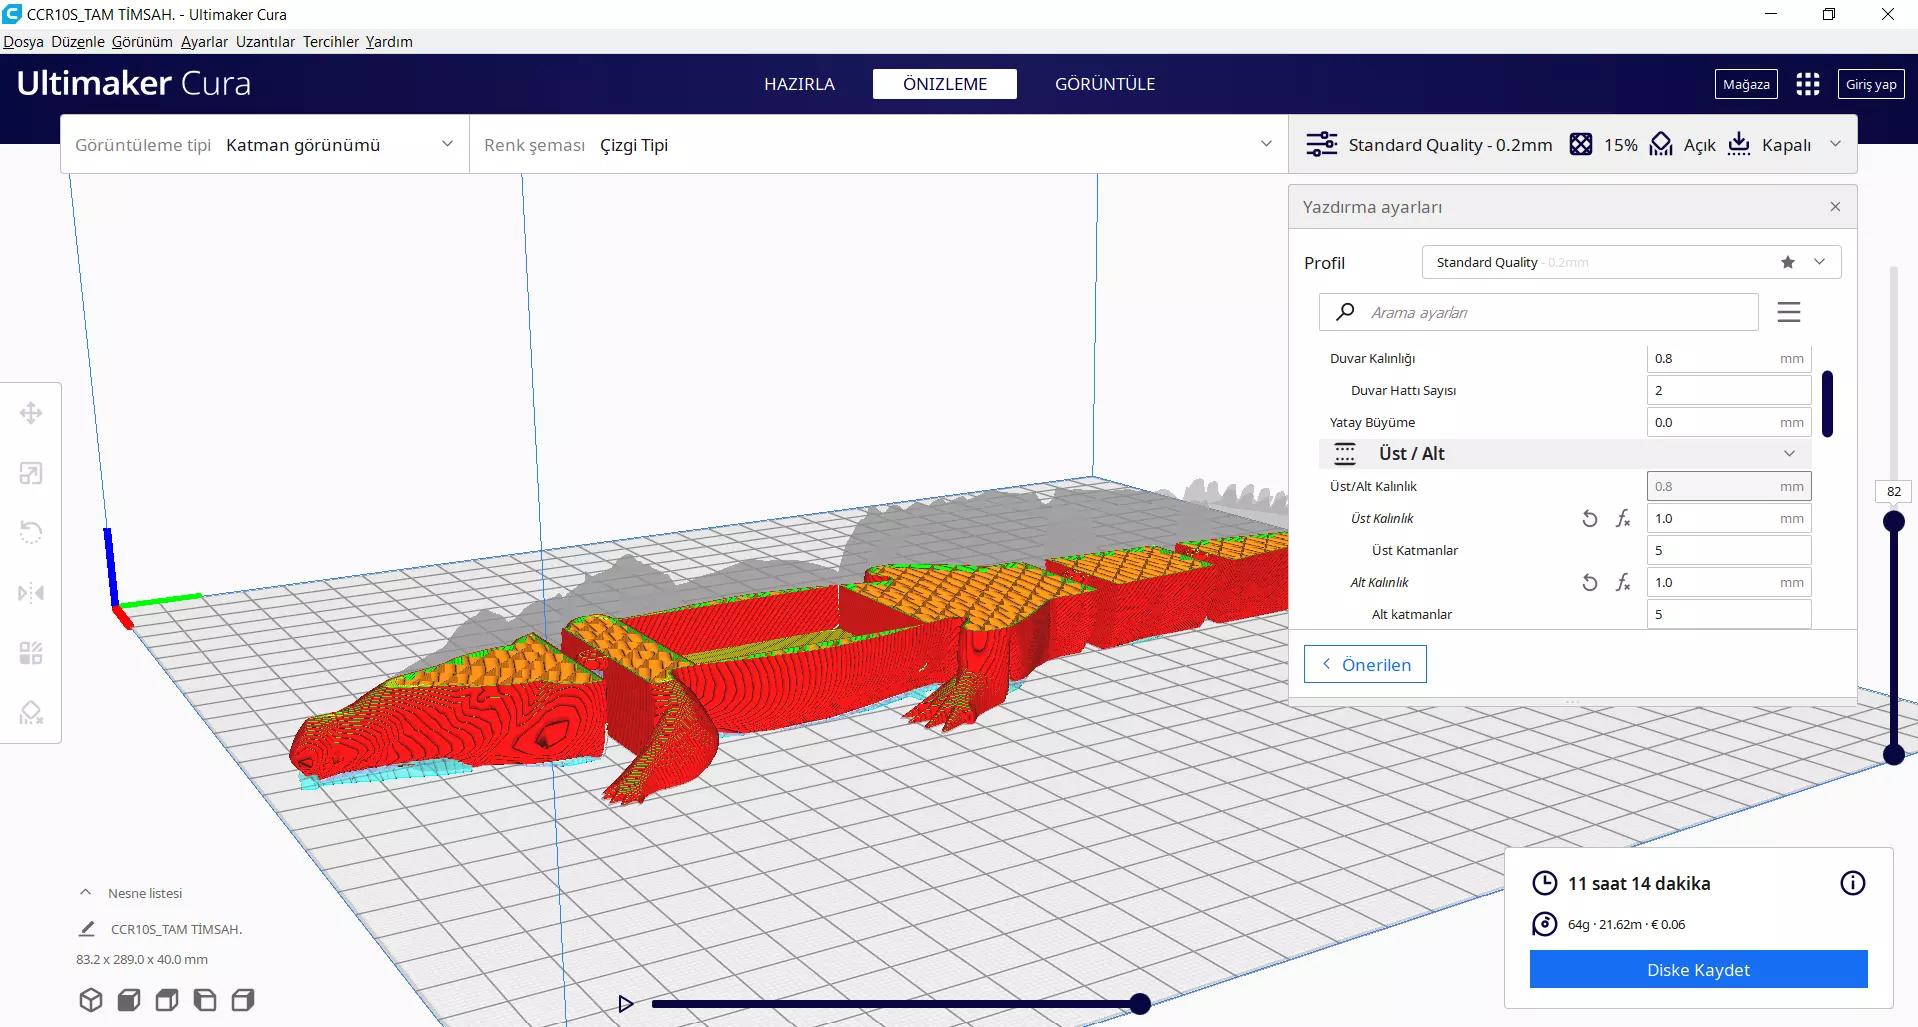1918x1027 pixels.
Task: Open the Ayarlar menu
Action: (x=204, y=42)
